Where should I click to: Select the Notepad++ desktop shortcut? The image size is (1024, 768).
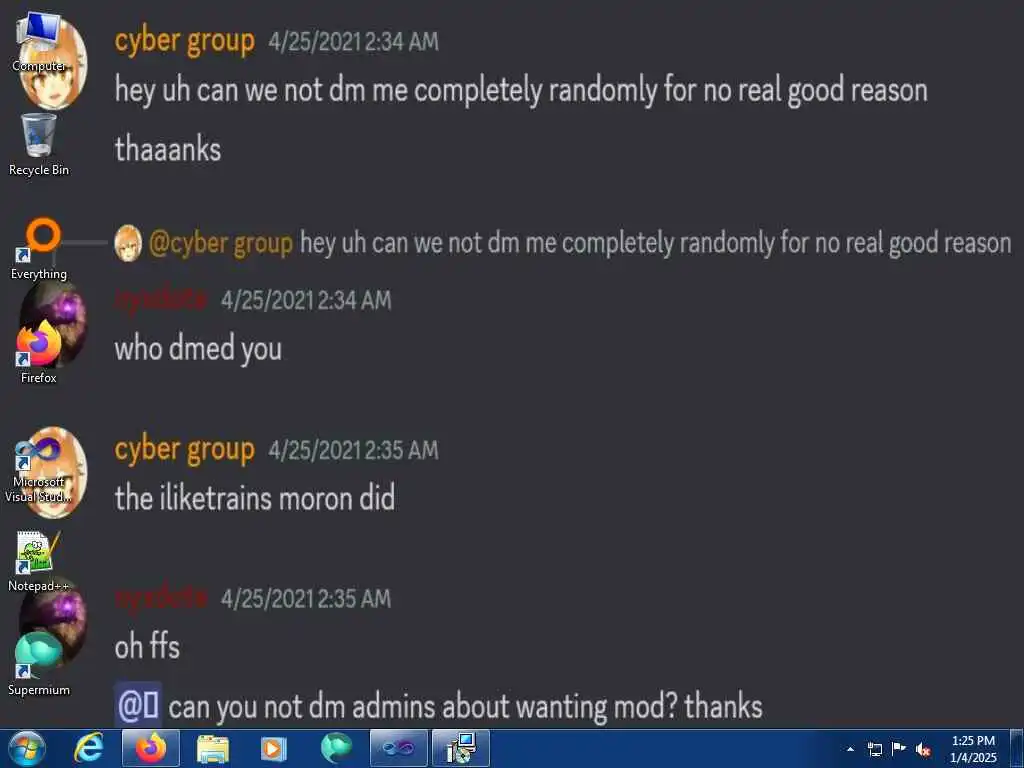click(x=39, y=562)
